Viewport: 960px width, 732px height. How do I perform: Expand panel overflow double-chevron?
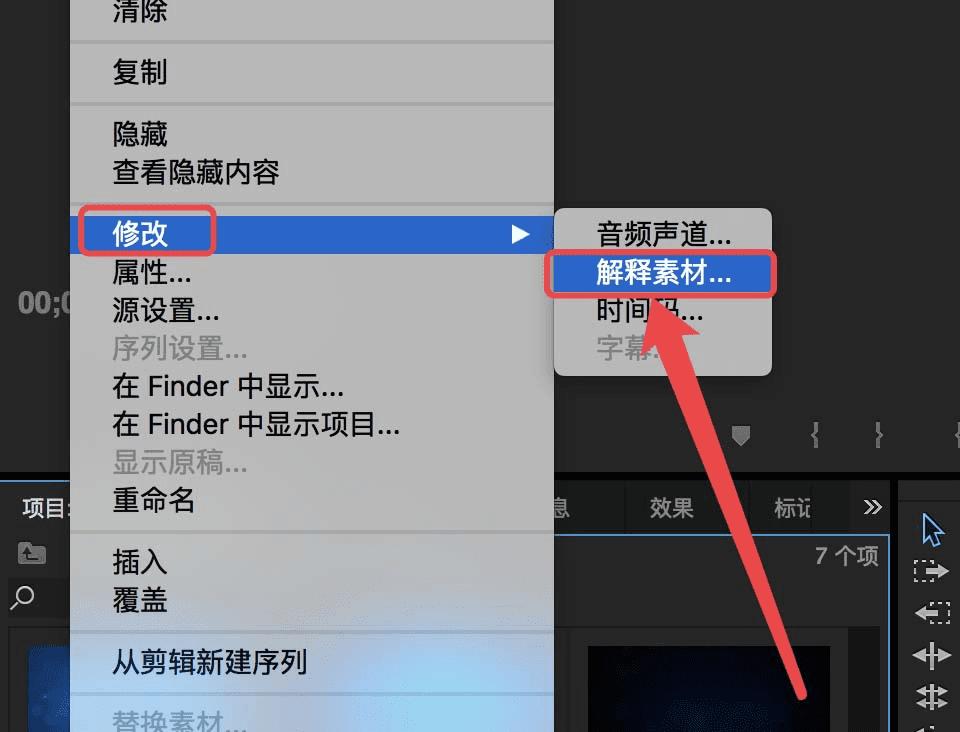(x=872, y=507)
